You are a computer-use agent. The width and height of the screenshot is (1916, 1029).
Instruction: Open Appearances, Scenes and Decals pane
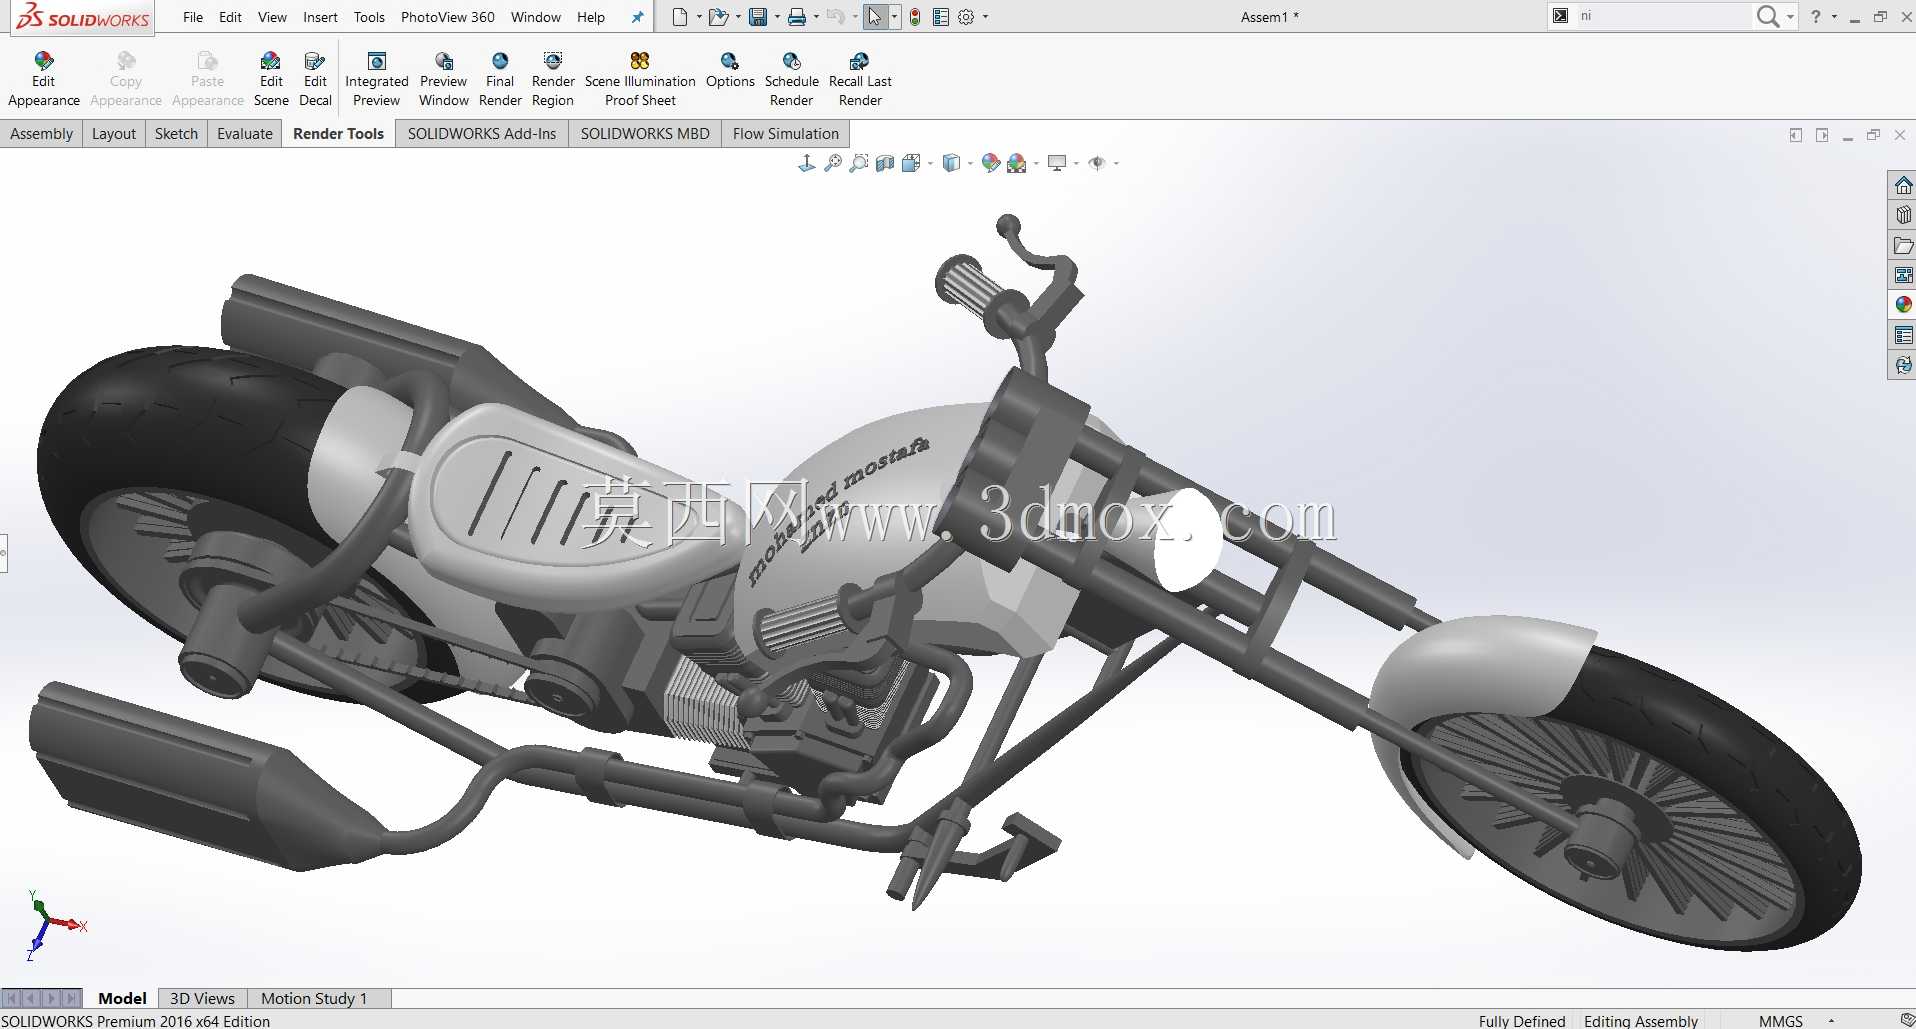tap(1903, 305)
